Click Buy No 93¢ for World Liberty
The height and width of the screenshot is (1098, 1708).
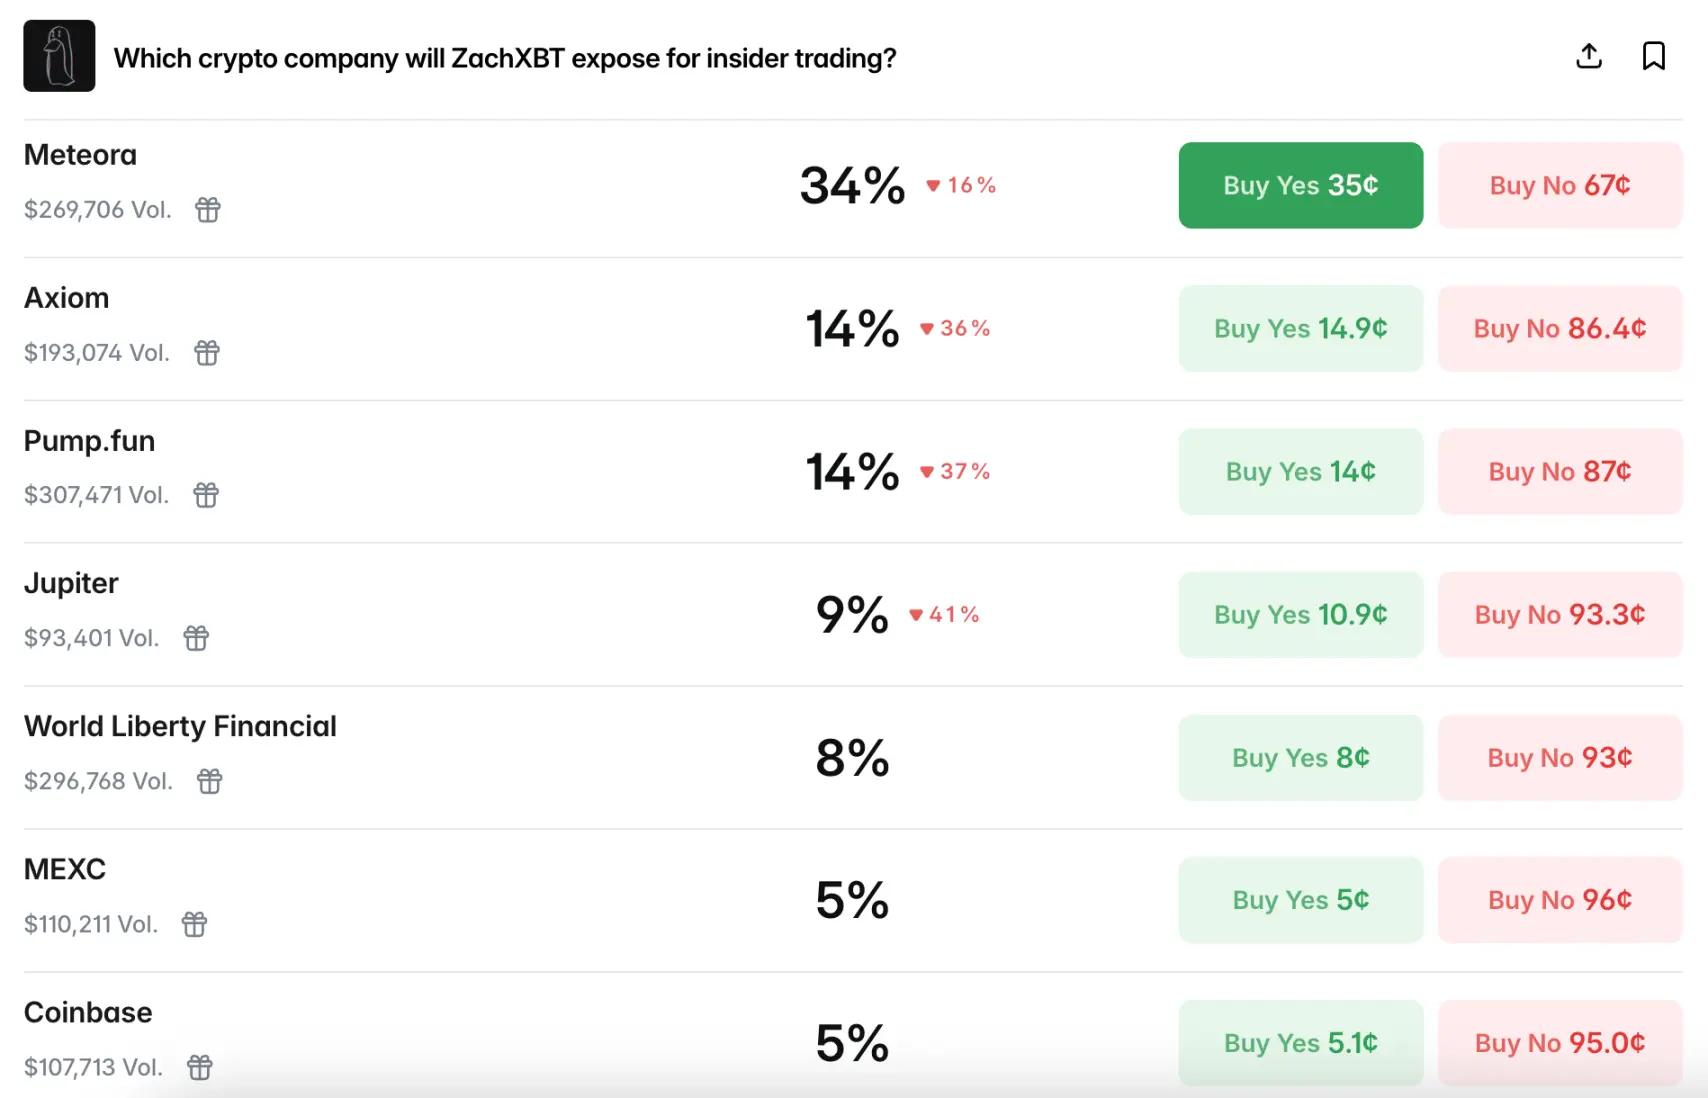click(x=1559, y=757)
